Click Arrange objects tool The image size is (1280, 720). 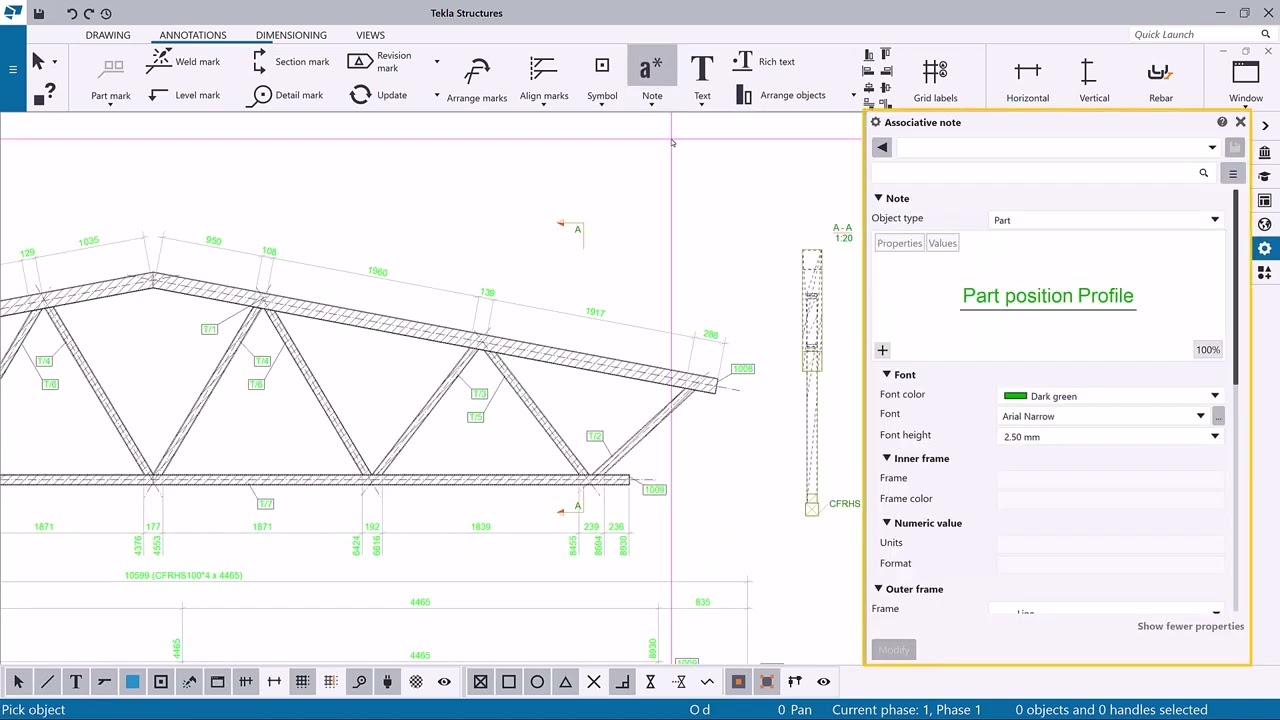[780, 95]
